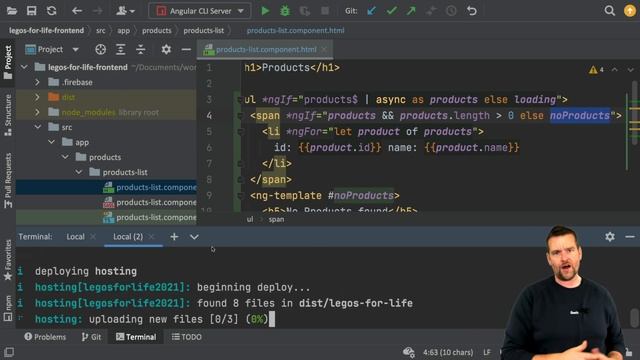The width and height of the screenshot is (640, 360).
Task: Collapse the products-list folder
Action: [79, 172]
